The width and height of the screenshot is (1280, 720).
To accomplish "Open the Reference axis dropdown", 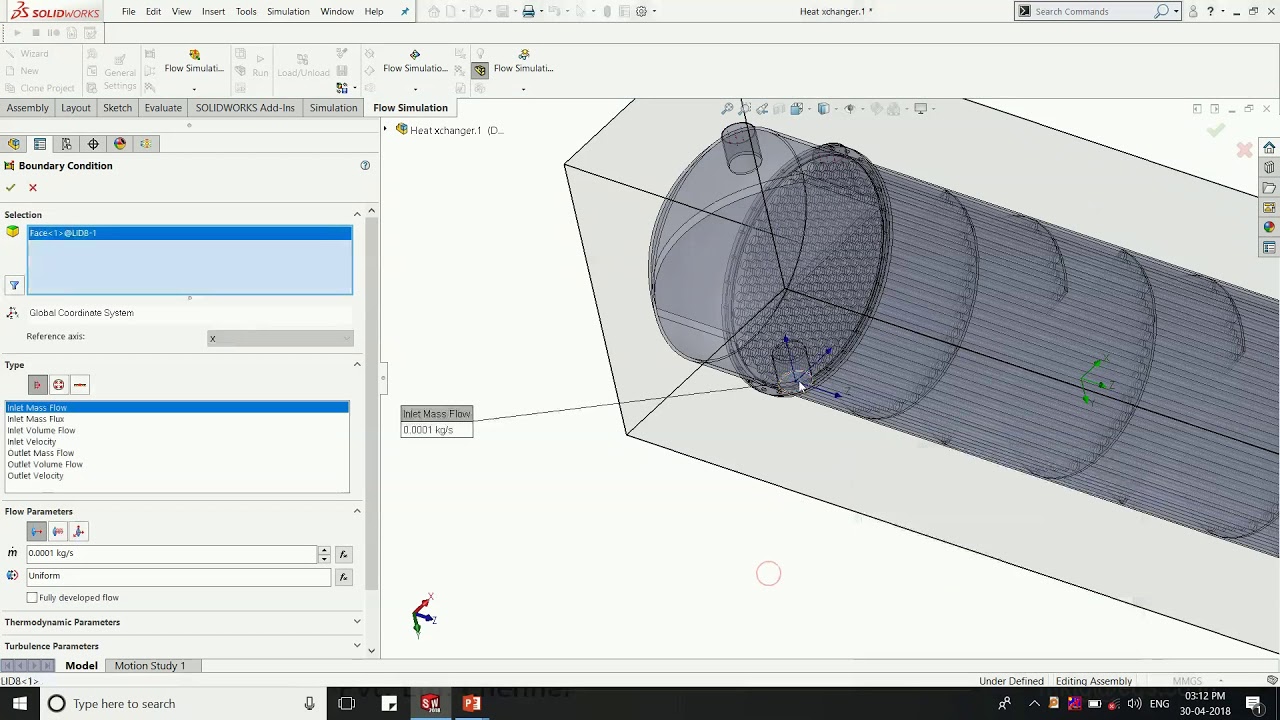I will click(x=280, y=338).
